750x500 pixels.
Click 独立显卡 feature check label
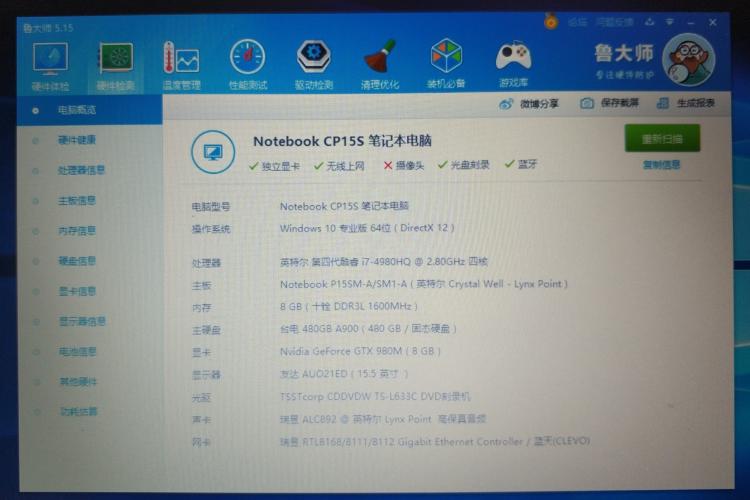tap(274, 166)
